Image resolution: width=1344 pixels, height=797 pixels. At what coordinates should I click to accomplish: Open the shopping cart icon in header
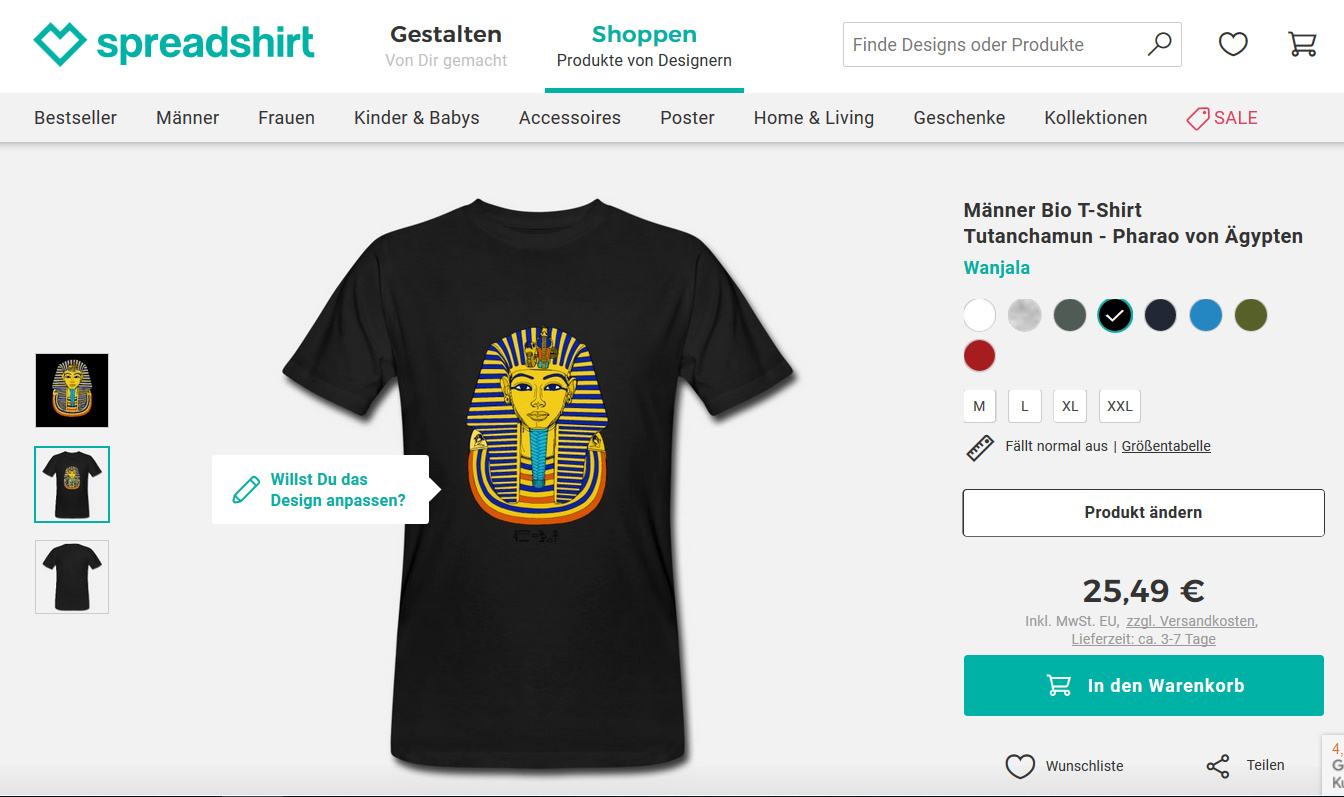click(1302, 44)
